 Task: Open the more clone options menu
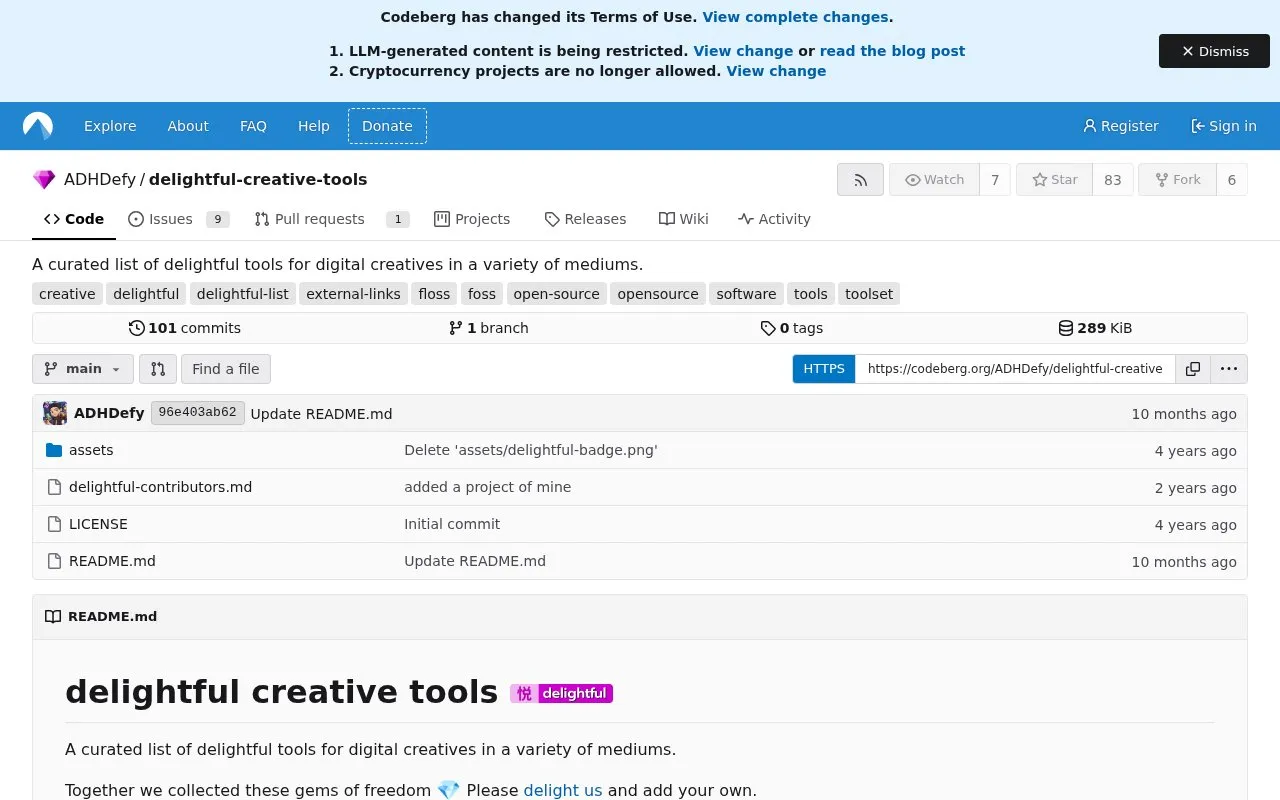1229,369
